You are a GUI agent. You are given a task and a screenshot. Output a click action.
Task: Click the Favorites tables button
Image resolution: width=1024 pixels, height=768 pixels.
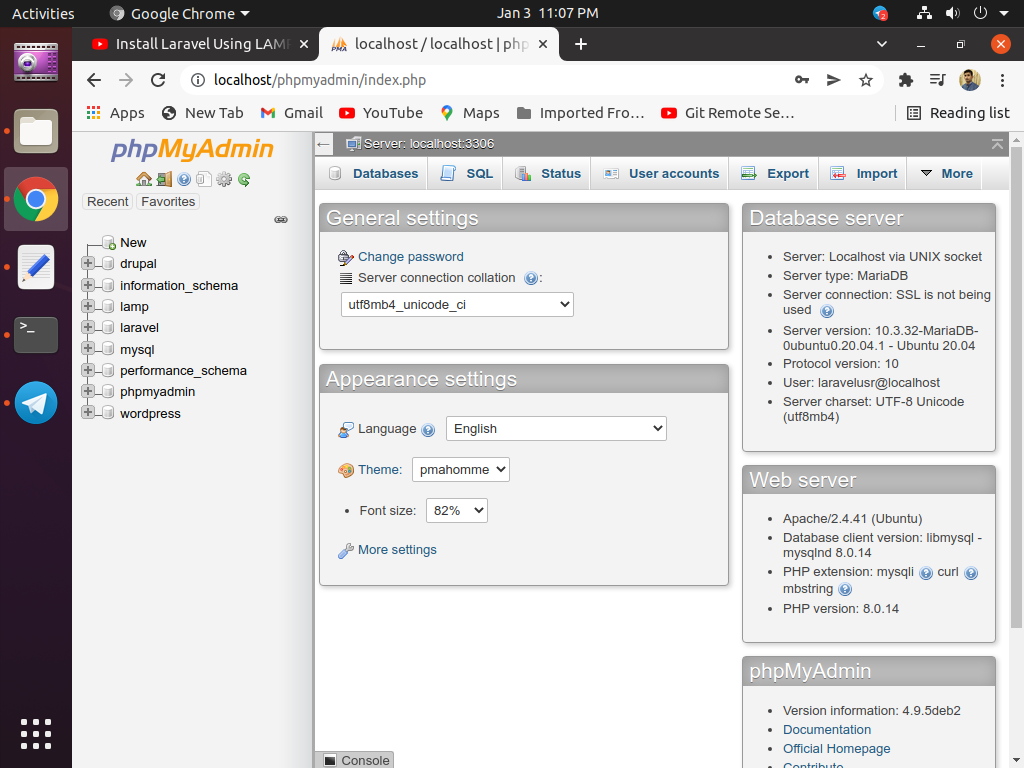pyautogui.click(x=168, y=202)
